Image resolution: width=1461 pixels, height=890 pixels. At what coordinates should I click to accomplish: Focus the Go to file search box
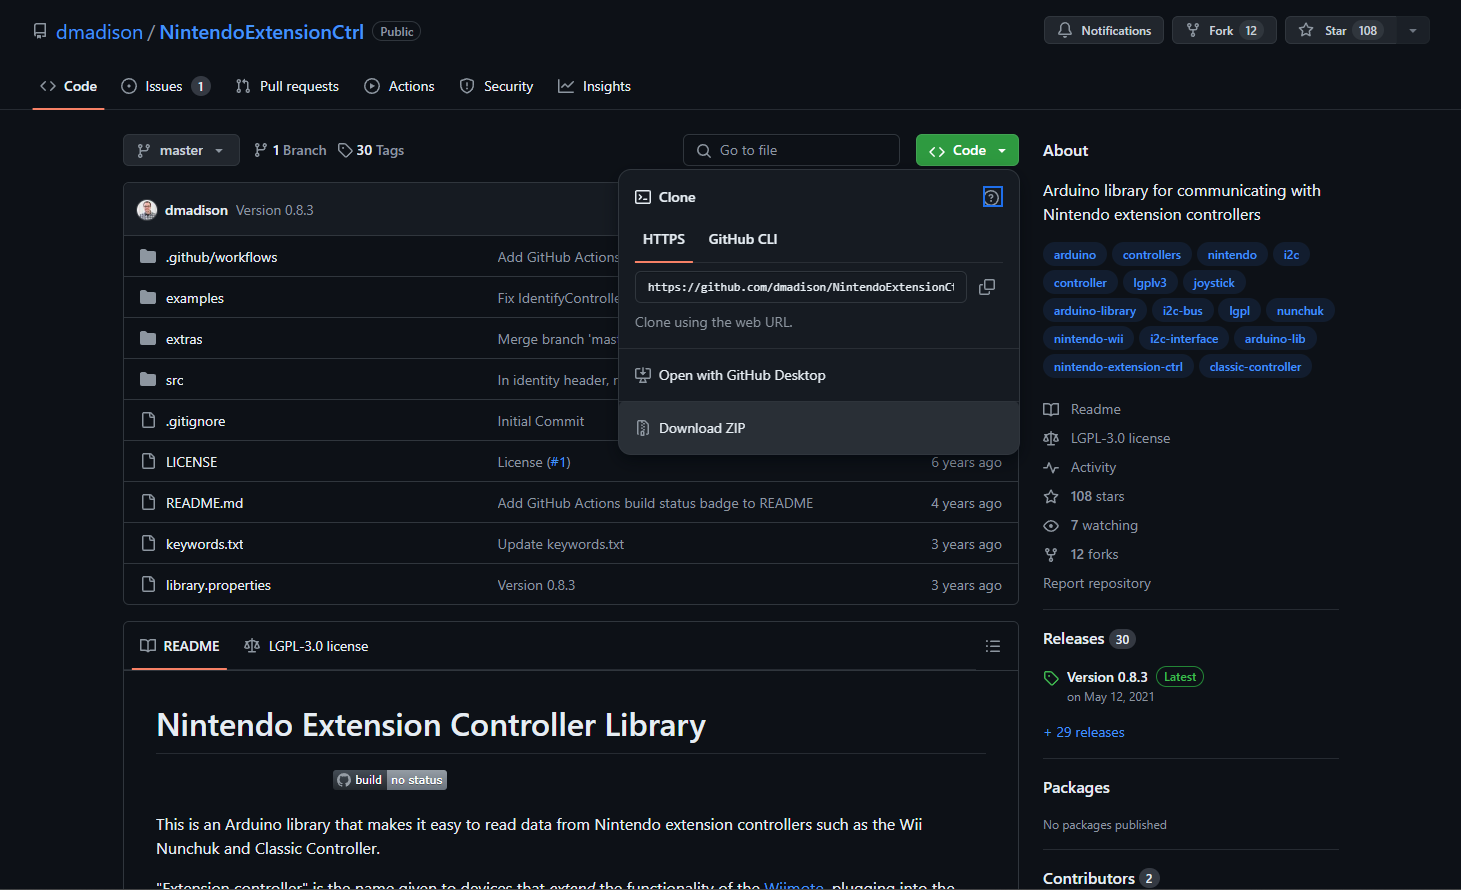(x=791, y=150)
